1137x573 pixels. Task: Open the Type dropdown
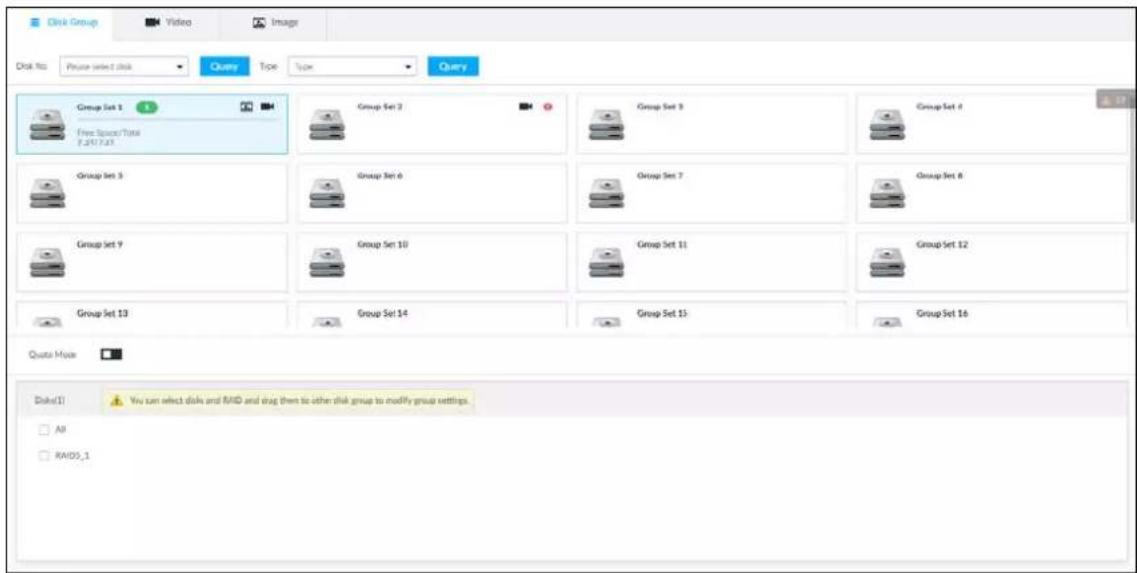(353, 66)
